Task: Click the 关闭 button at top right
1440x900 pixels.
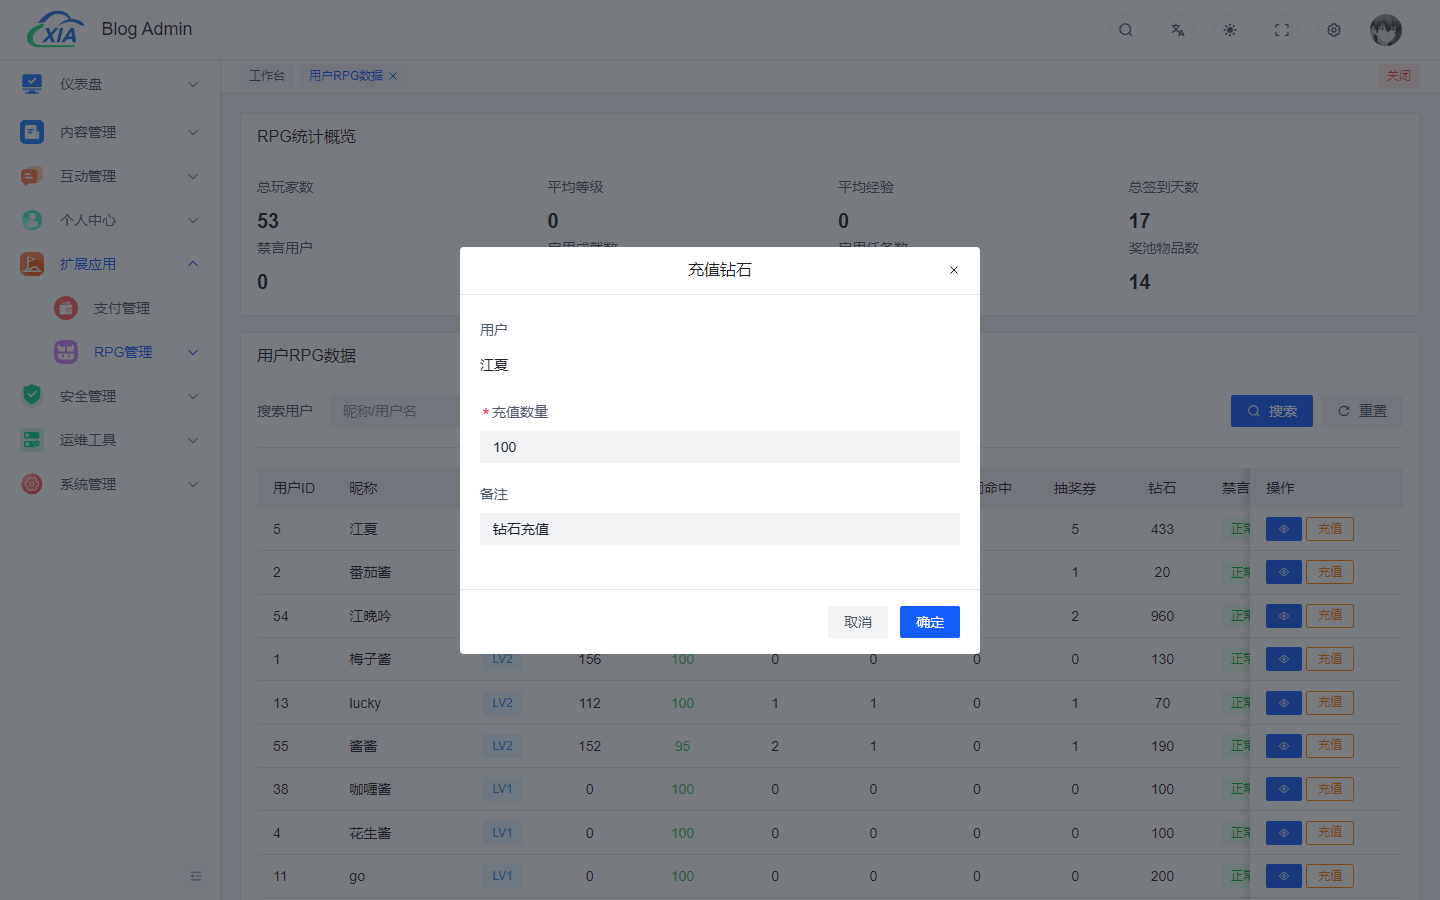Action: pos(1399,76)
